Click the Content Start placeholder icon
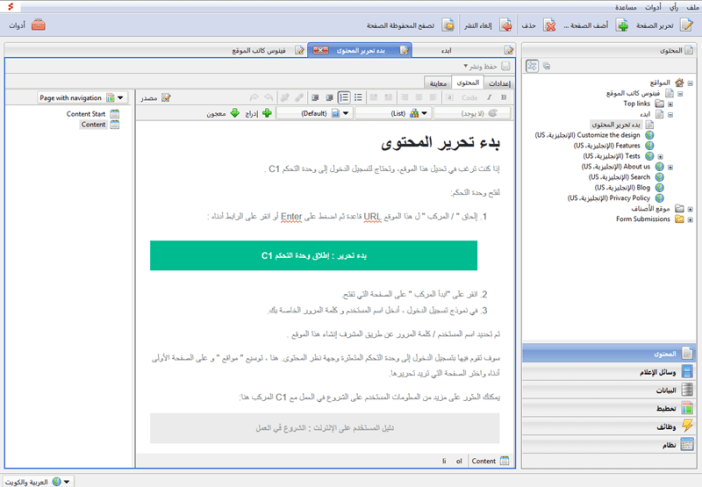 tap(115, 114)
